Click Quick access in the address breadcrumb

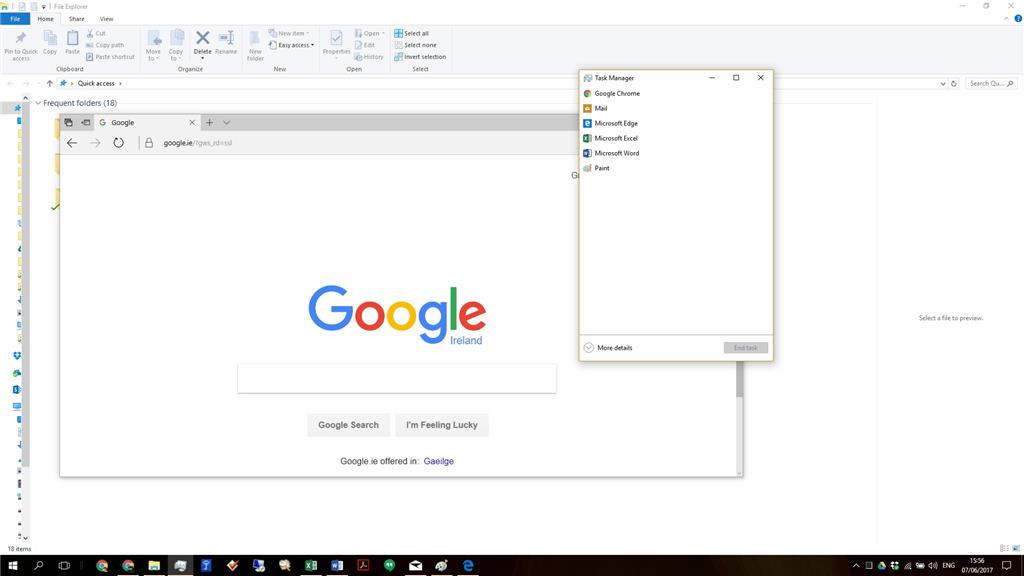(95, 84)
